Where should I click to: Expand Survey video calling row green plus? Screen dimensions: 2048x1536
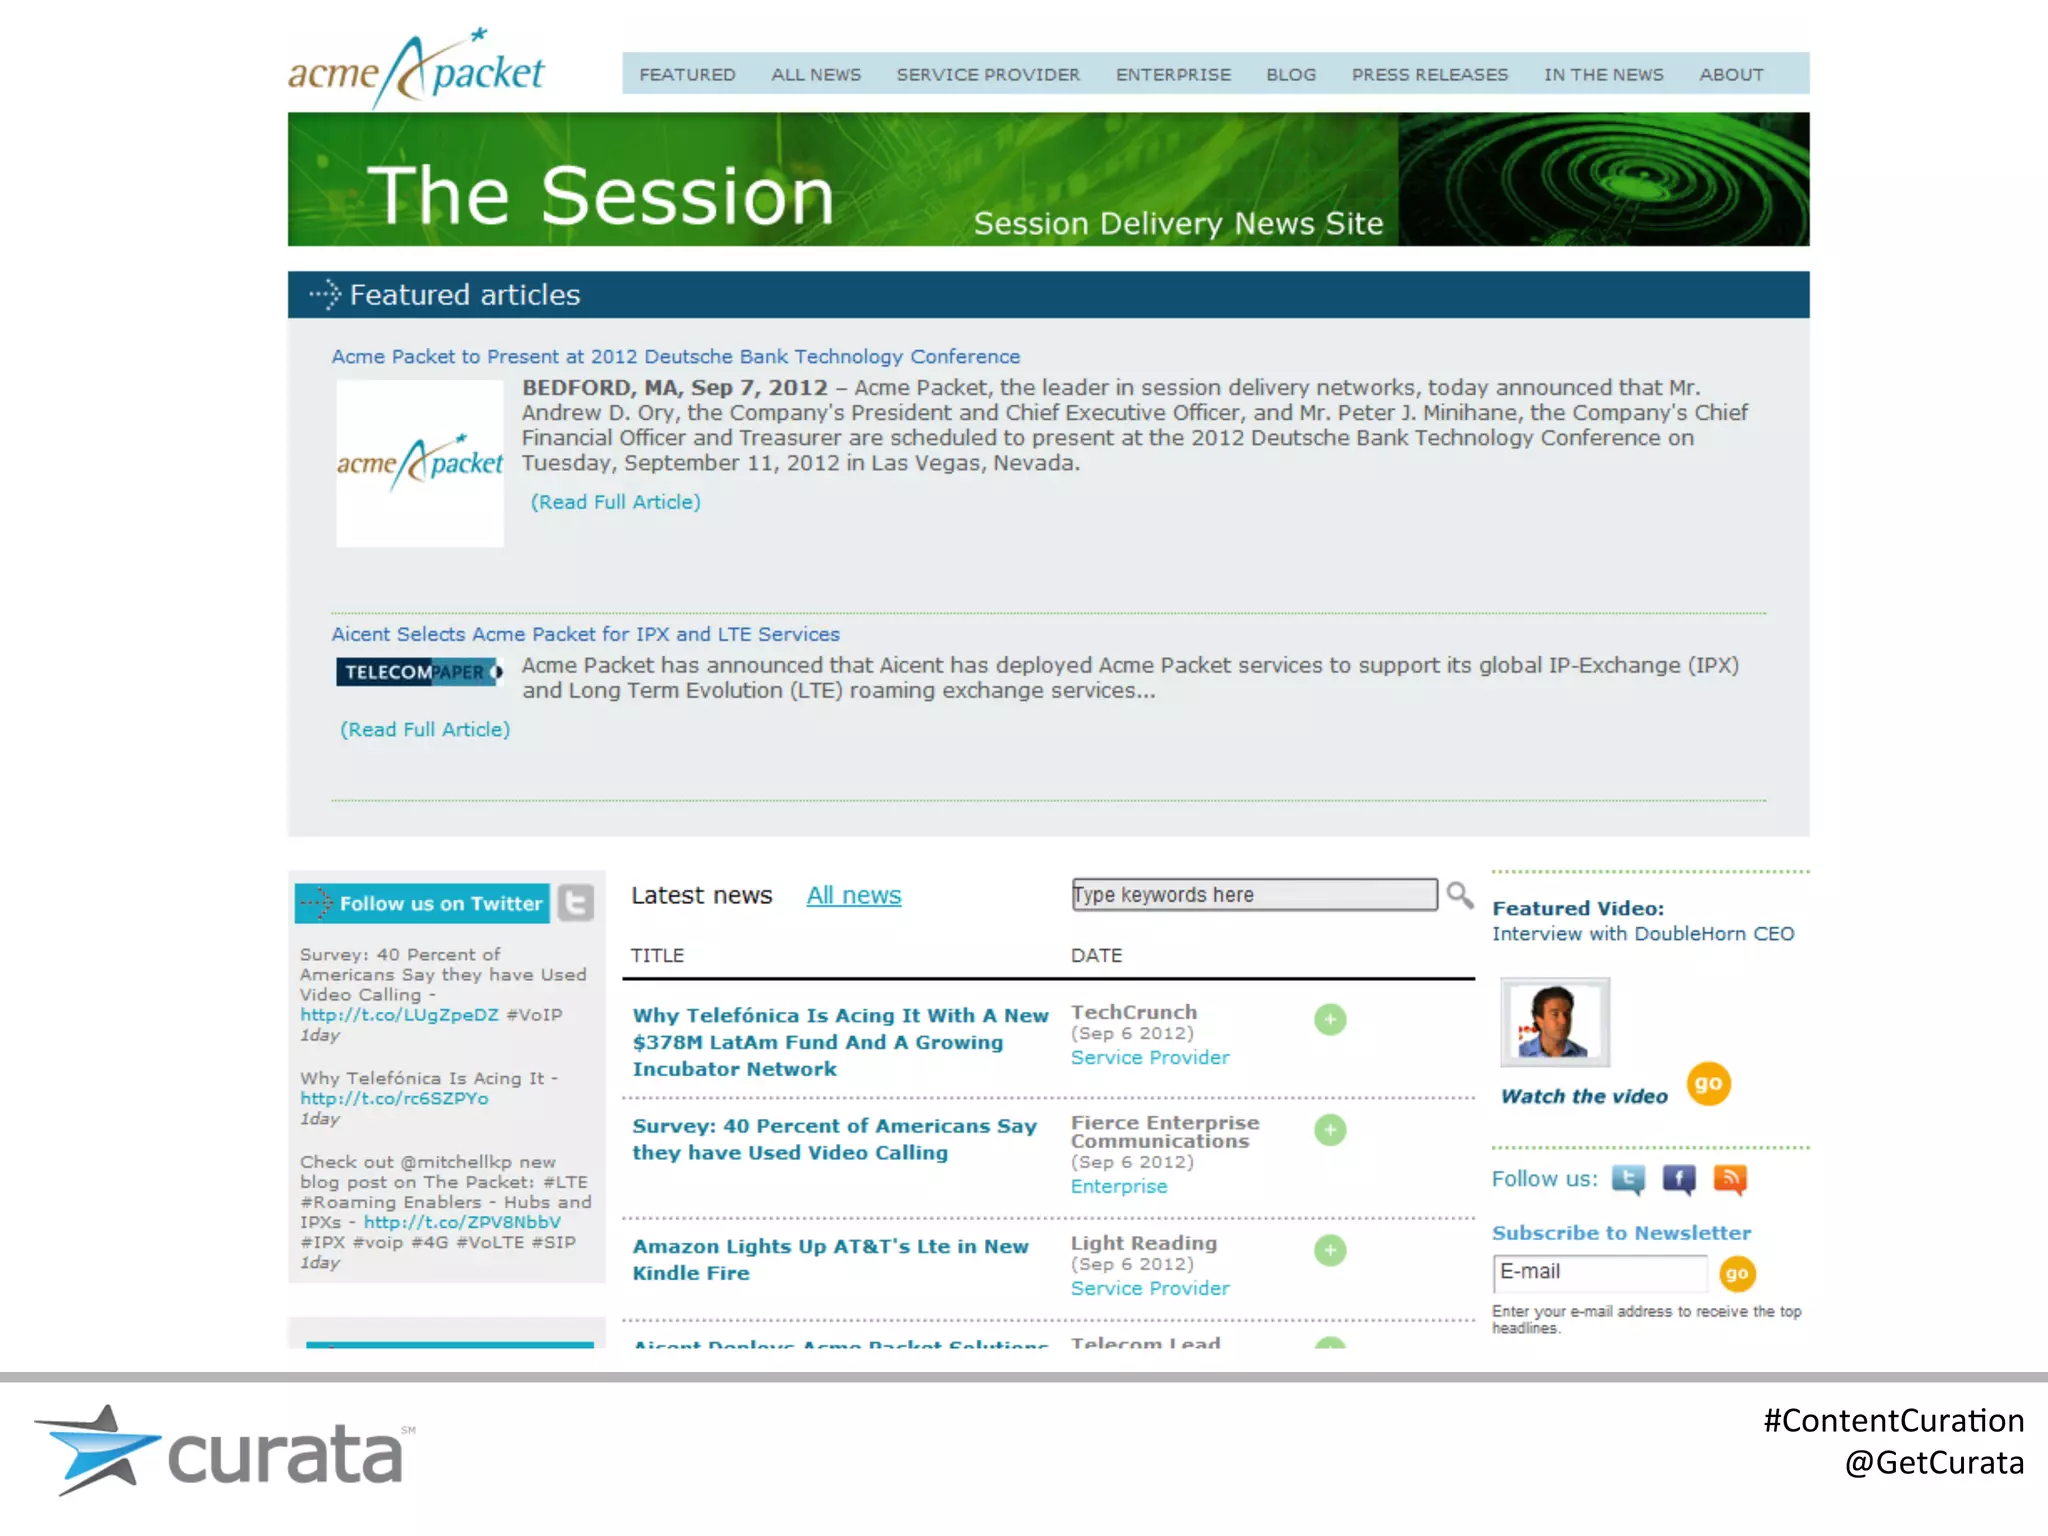click(x=1330, y=1130)
